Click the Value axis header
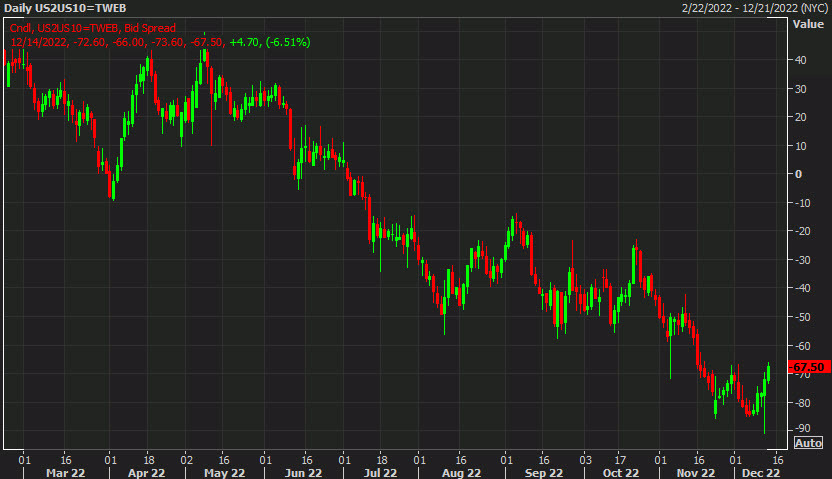Viewport: 832px width, 479px height. (x=807, y=24)
